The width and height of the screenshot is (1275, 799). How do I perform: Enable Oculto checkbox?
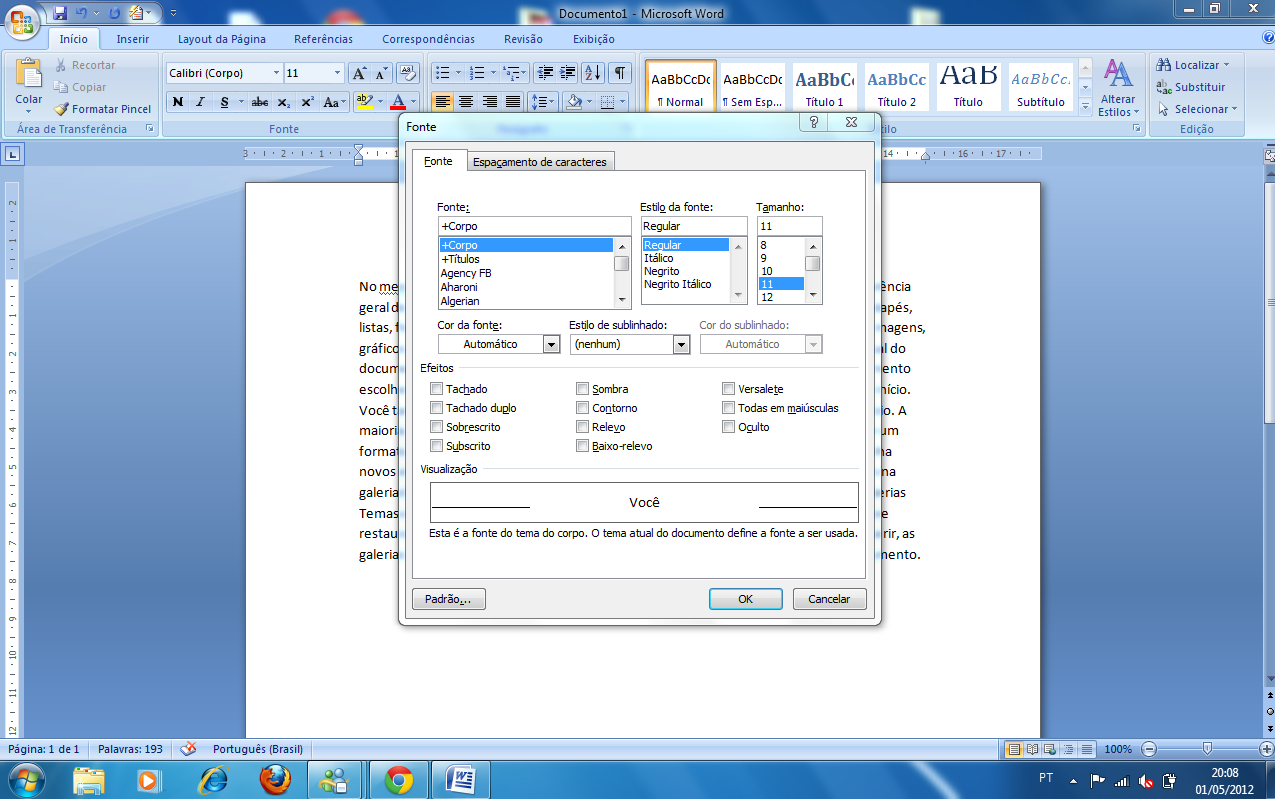coord(728,427)
